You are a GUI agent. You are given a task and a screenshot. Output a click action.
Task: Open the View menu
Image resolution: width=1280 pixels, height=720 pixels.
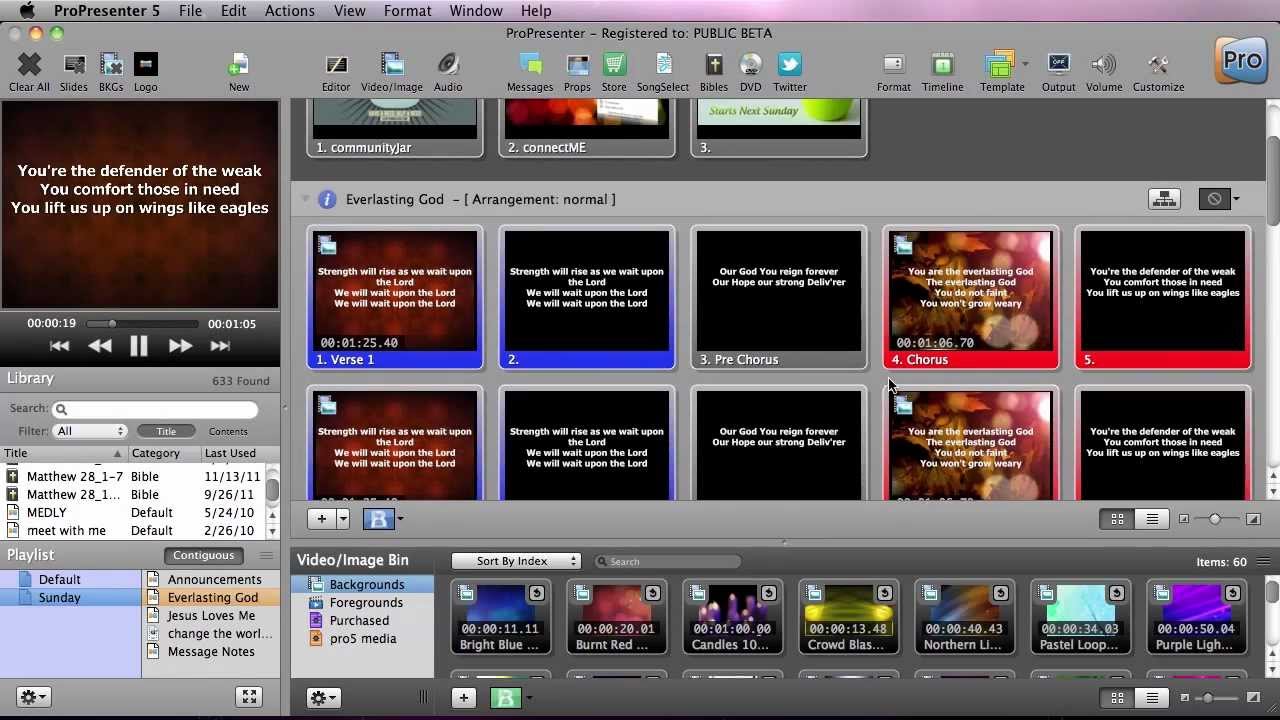(x=349, y=11)
